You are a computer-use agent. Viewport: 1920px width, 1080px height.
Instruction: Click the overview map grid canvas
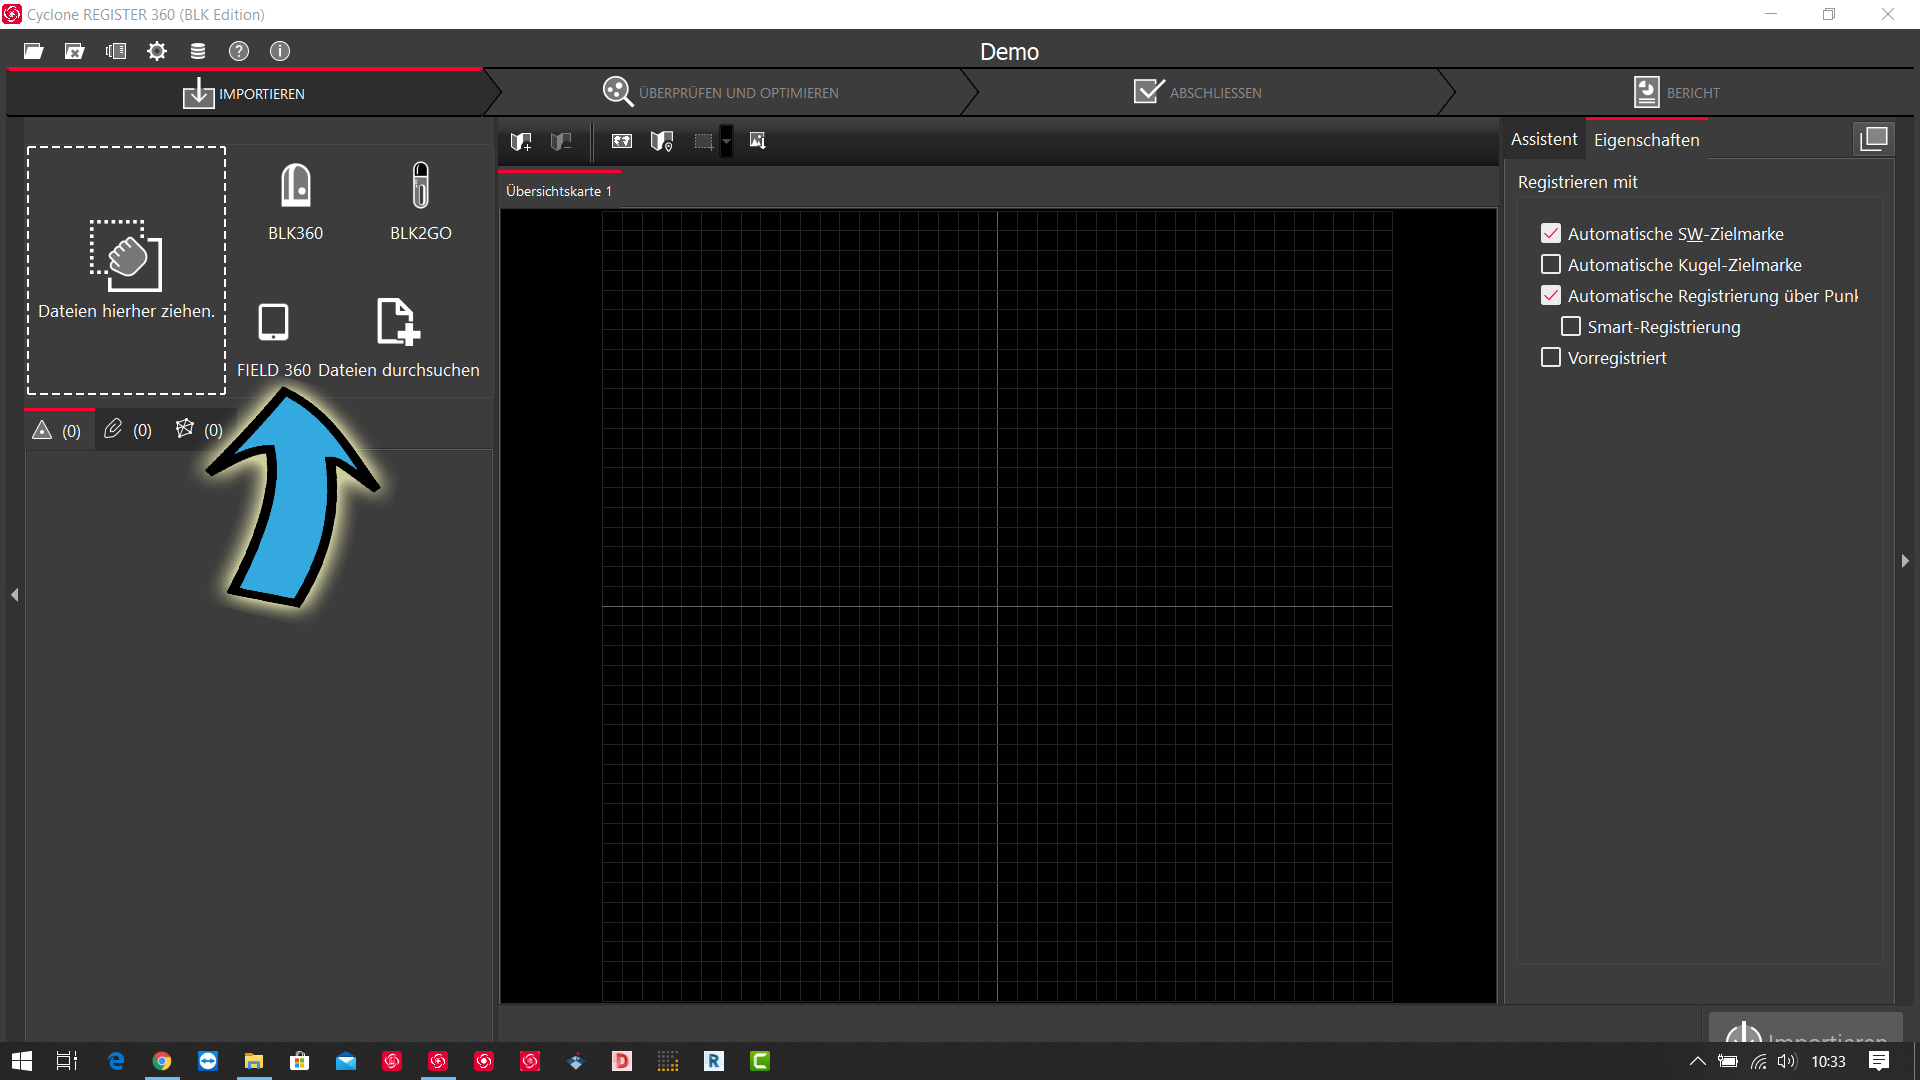coord(997,606)
